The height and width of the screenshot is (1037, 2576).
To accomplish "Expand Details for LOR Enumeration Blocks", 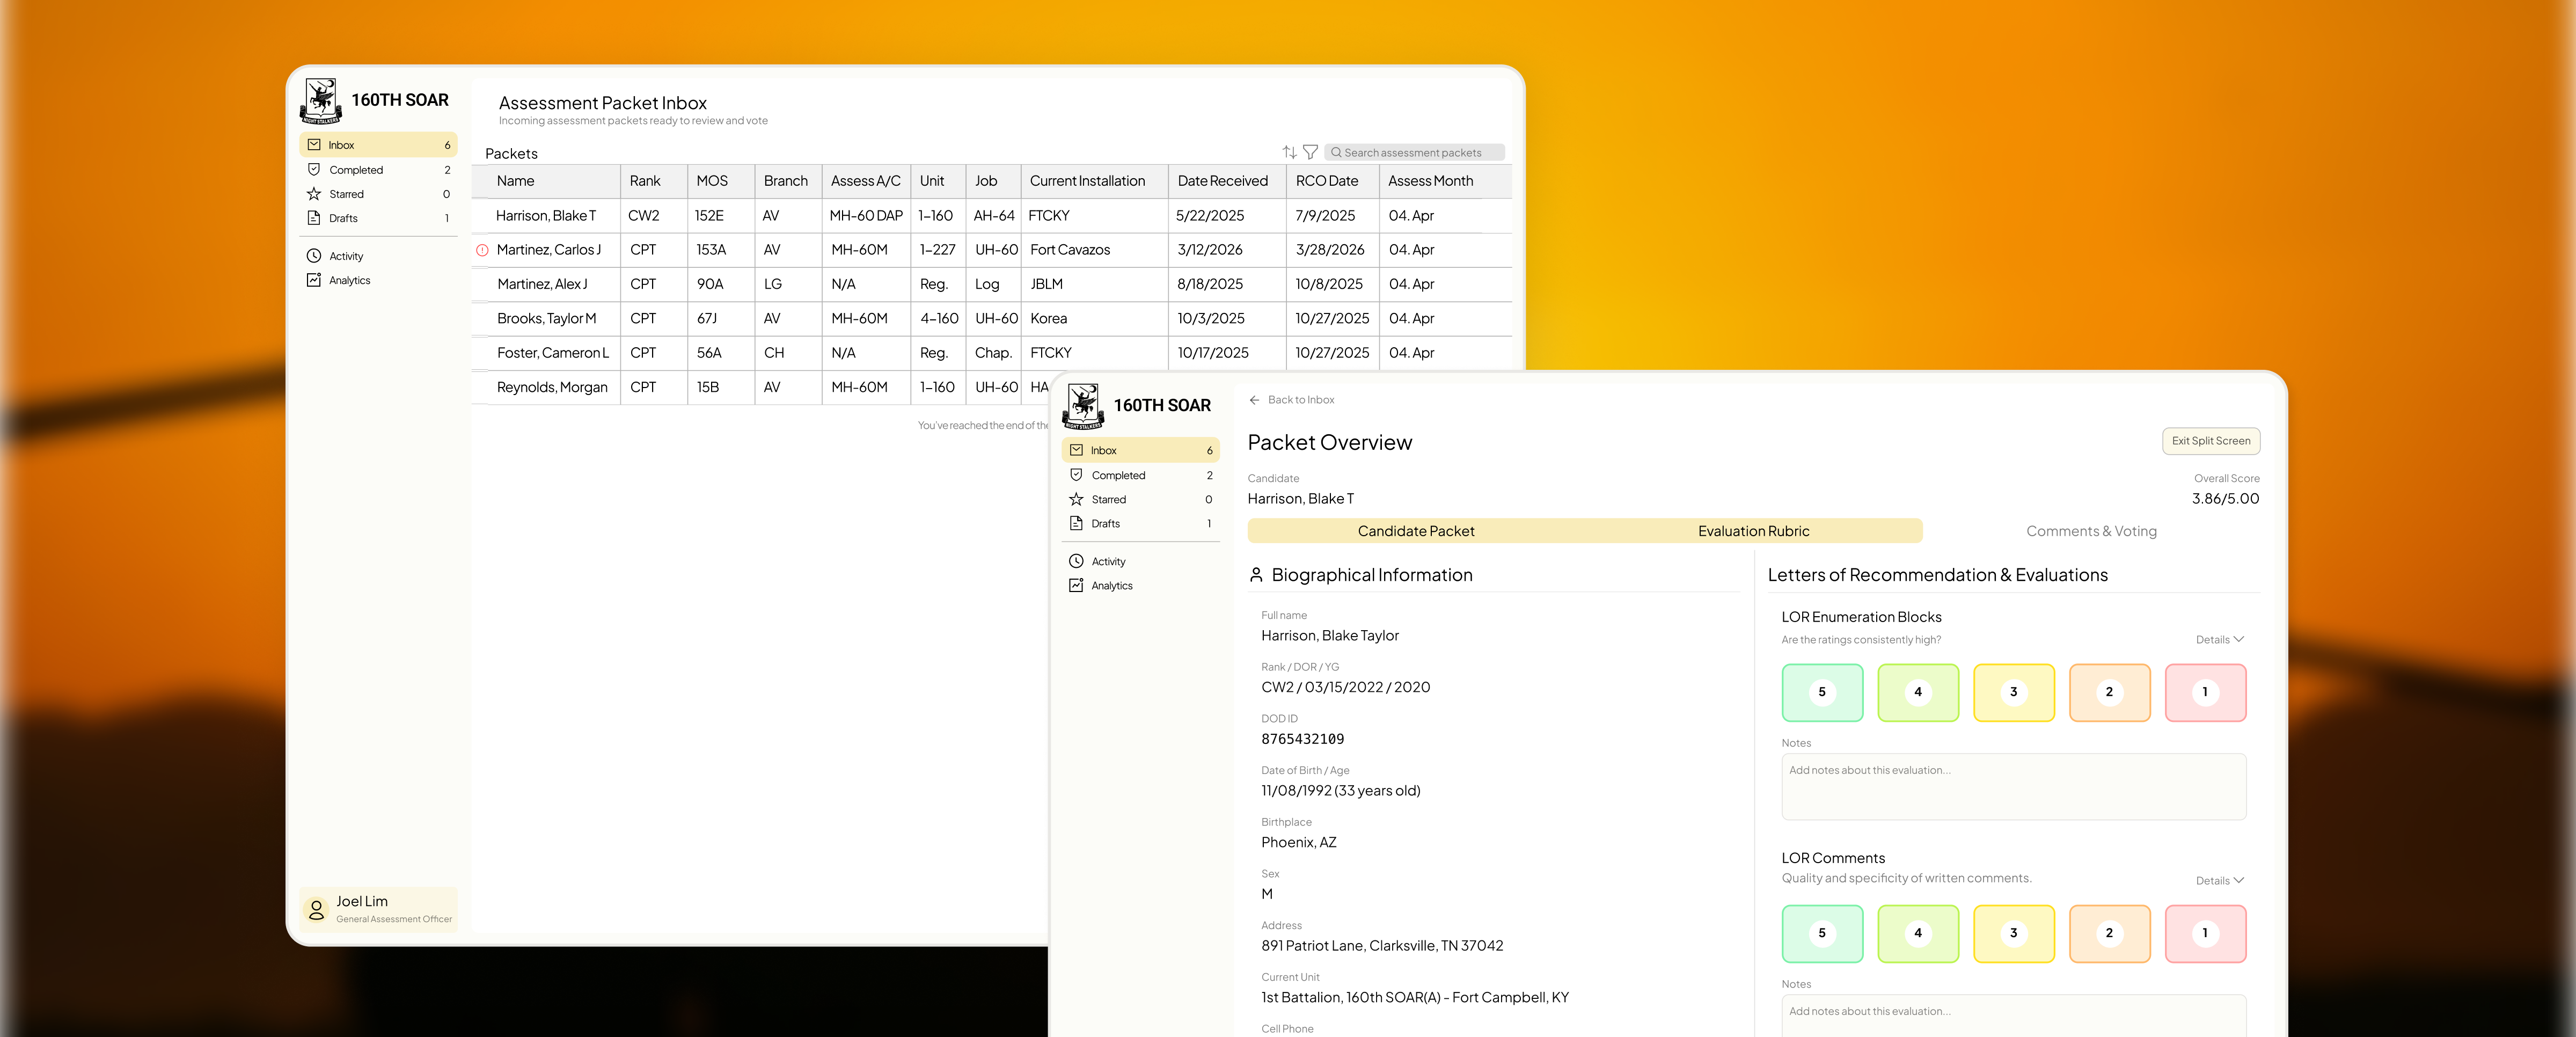I will pyautogui.click(x=2219, y=640).
